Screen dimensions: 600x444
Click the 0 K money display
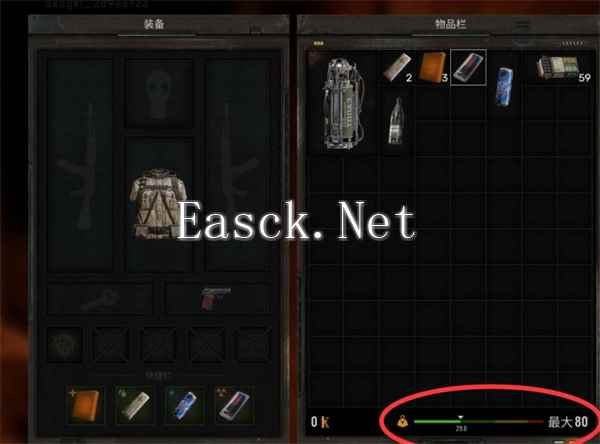[320, 422]
